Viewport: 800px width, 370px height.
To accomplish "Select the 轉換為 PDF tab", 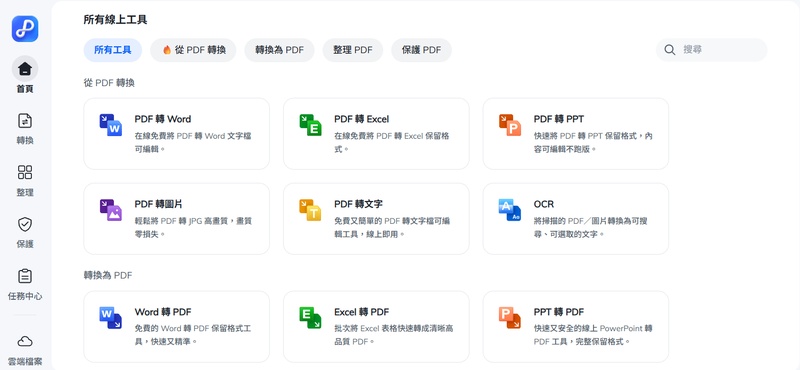I will click(x=280, y=50).
